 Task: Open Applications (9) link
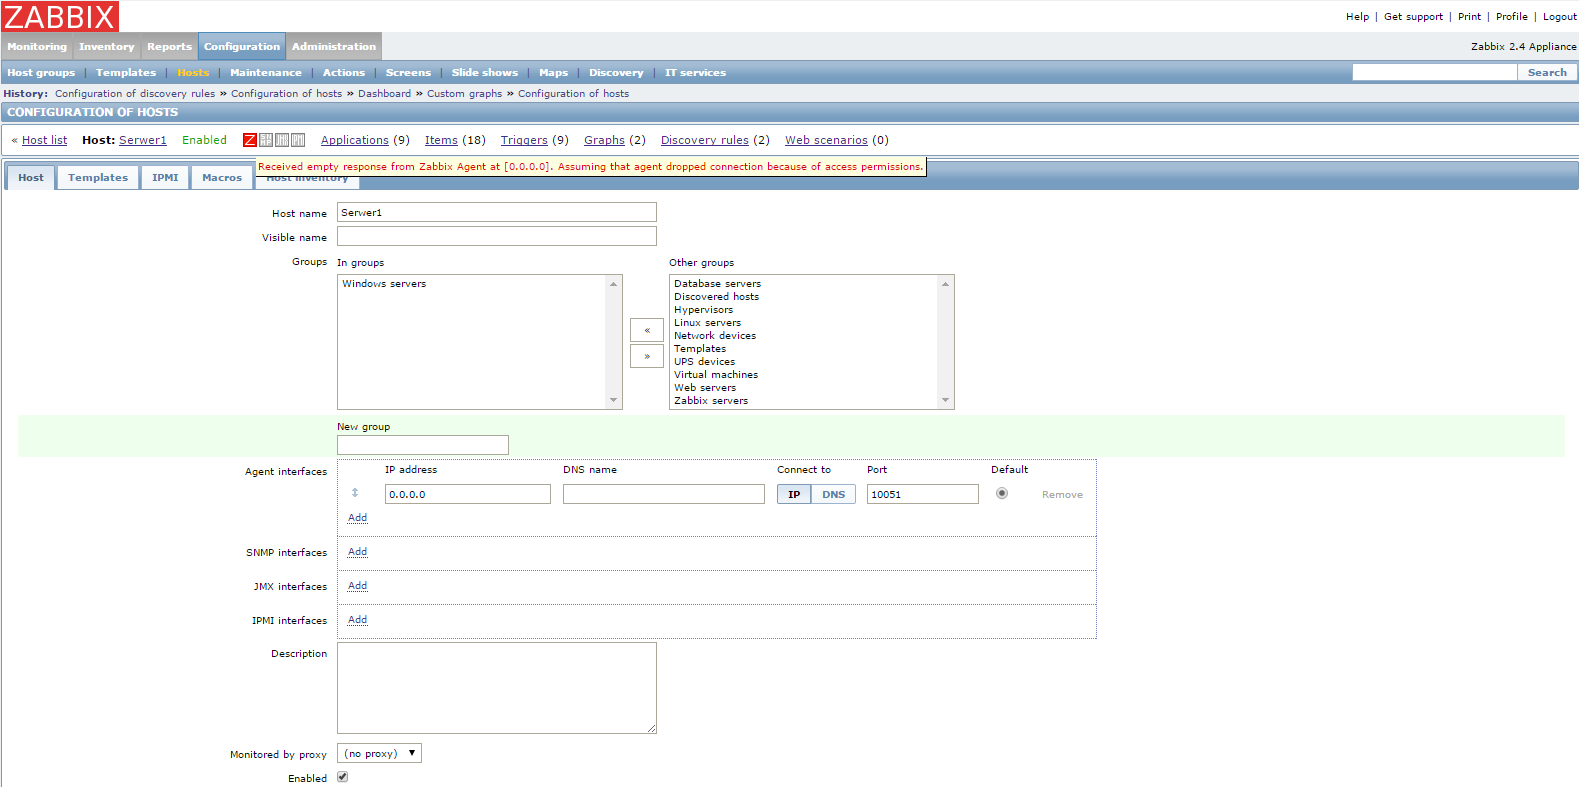tap(355, 140)
